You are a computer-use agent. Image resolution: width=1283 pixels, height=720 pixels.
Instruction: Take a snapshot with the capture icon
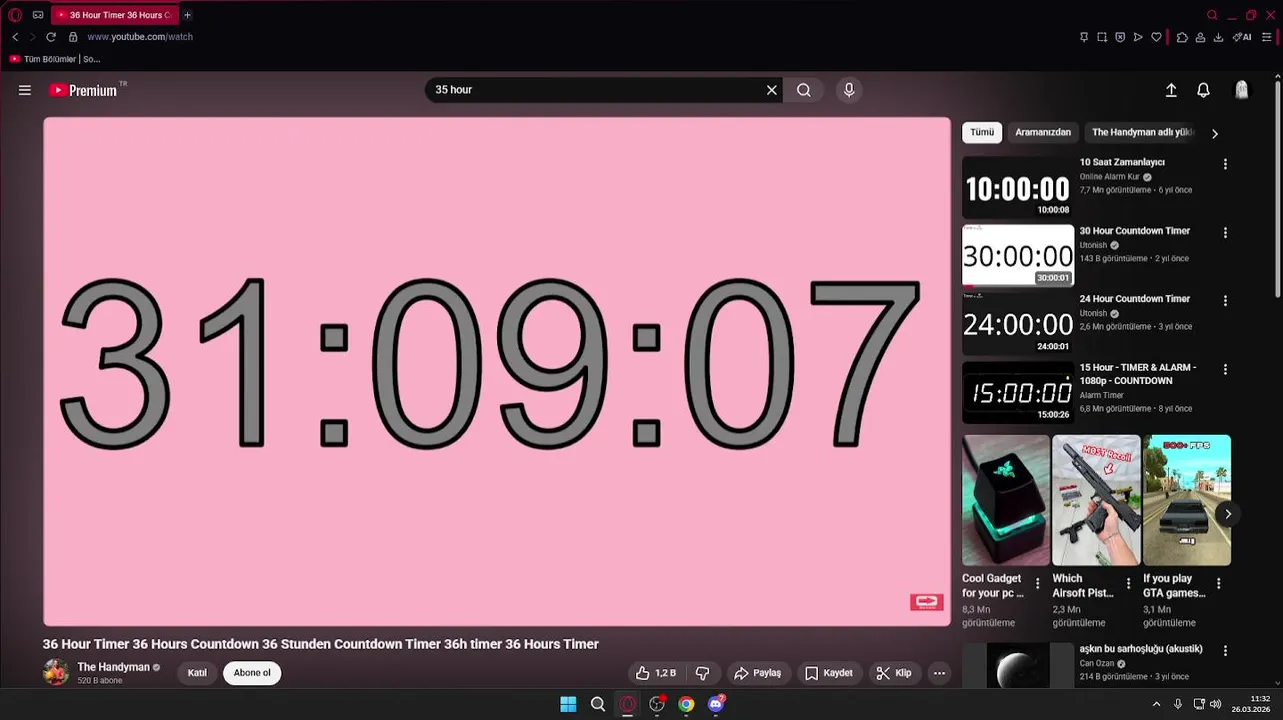click(x=1102, y=37)
